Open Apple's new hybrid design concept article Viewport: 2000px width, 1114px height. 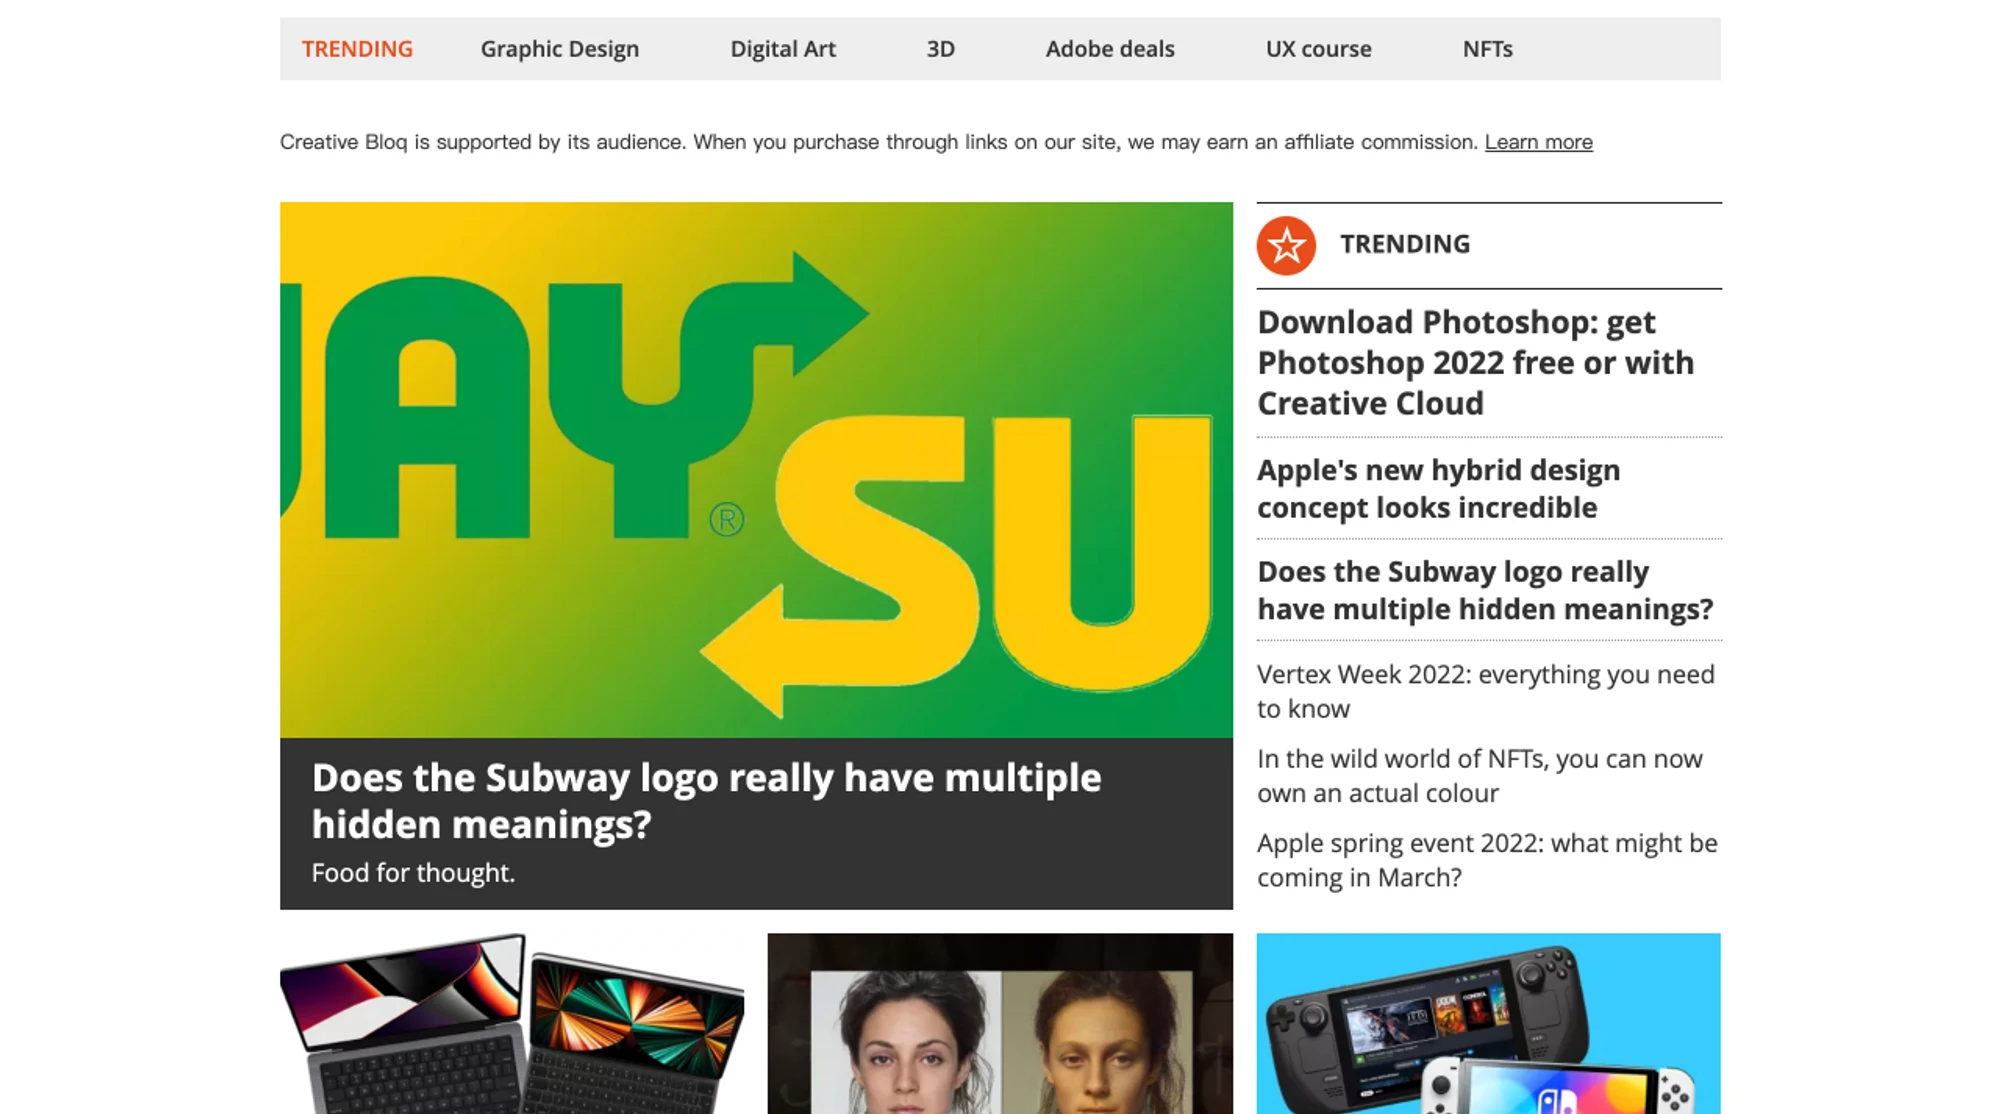click(1438, 489)
